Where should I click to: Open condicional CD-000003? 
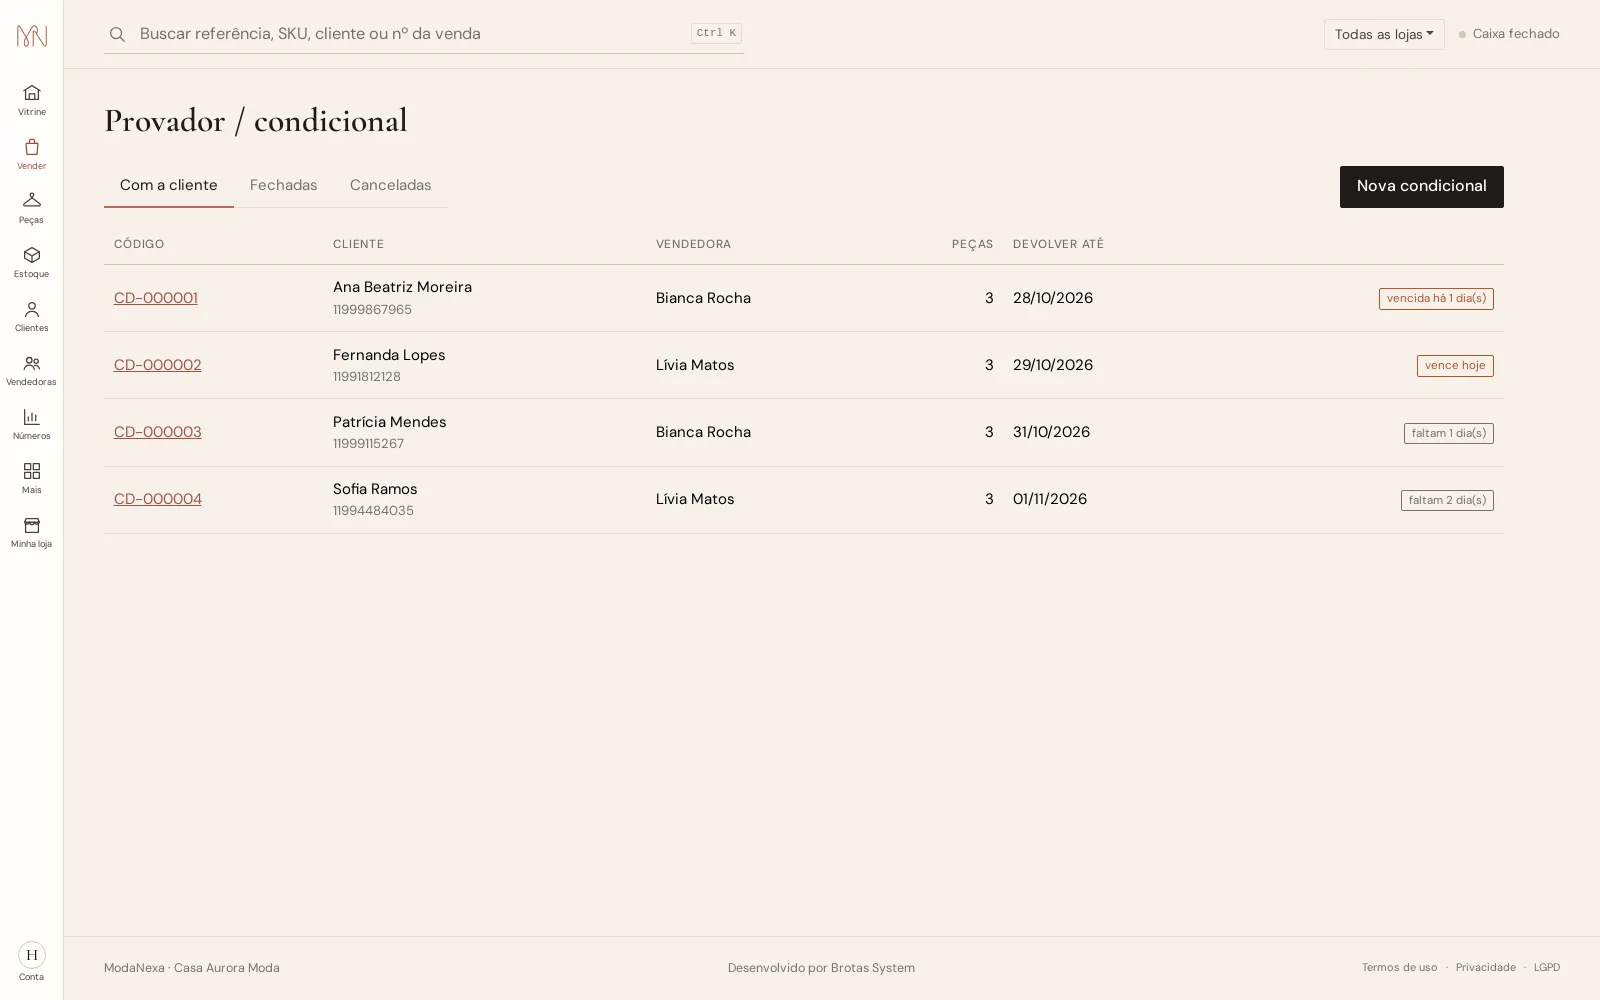(158, 432)
